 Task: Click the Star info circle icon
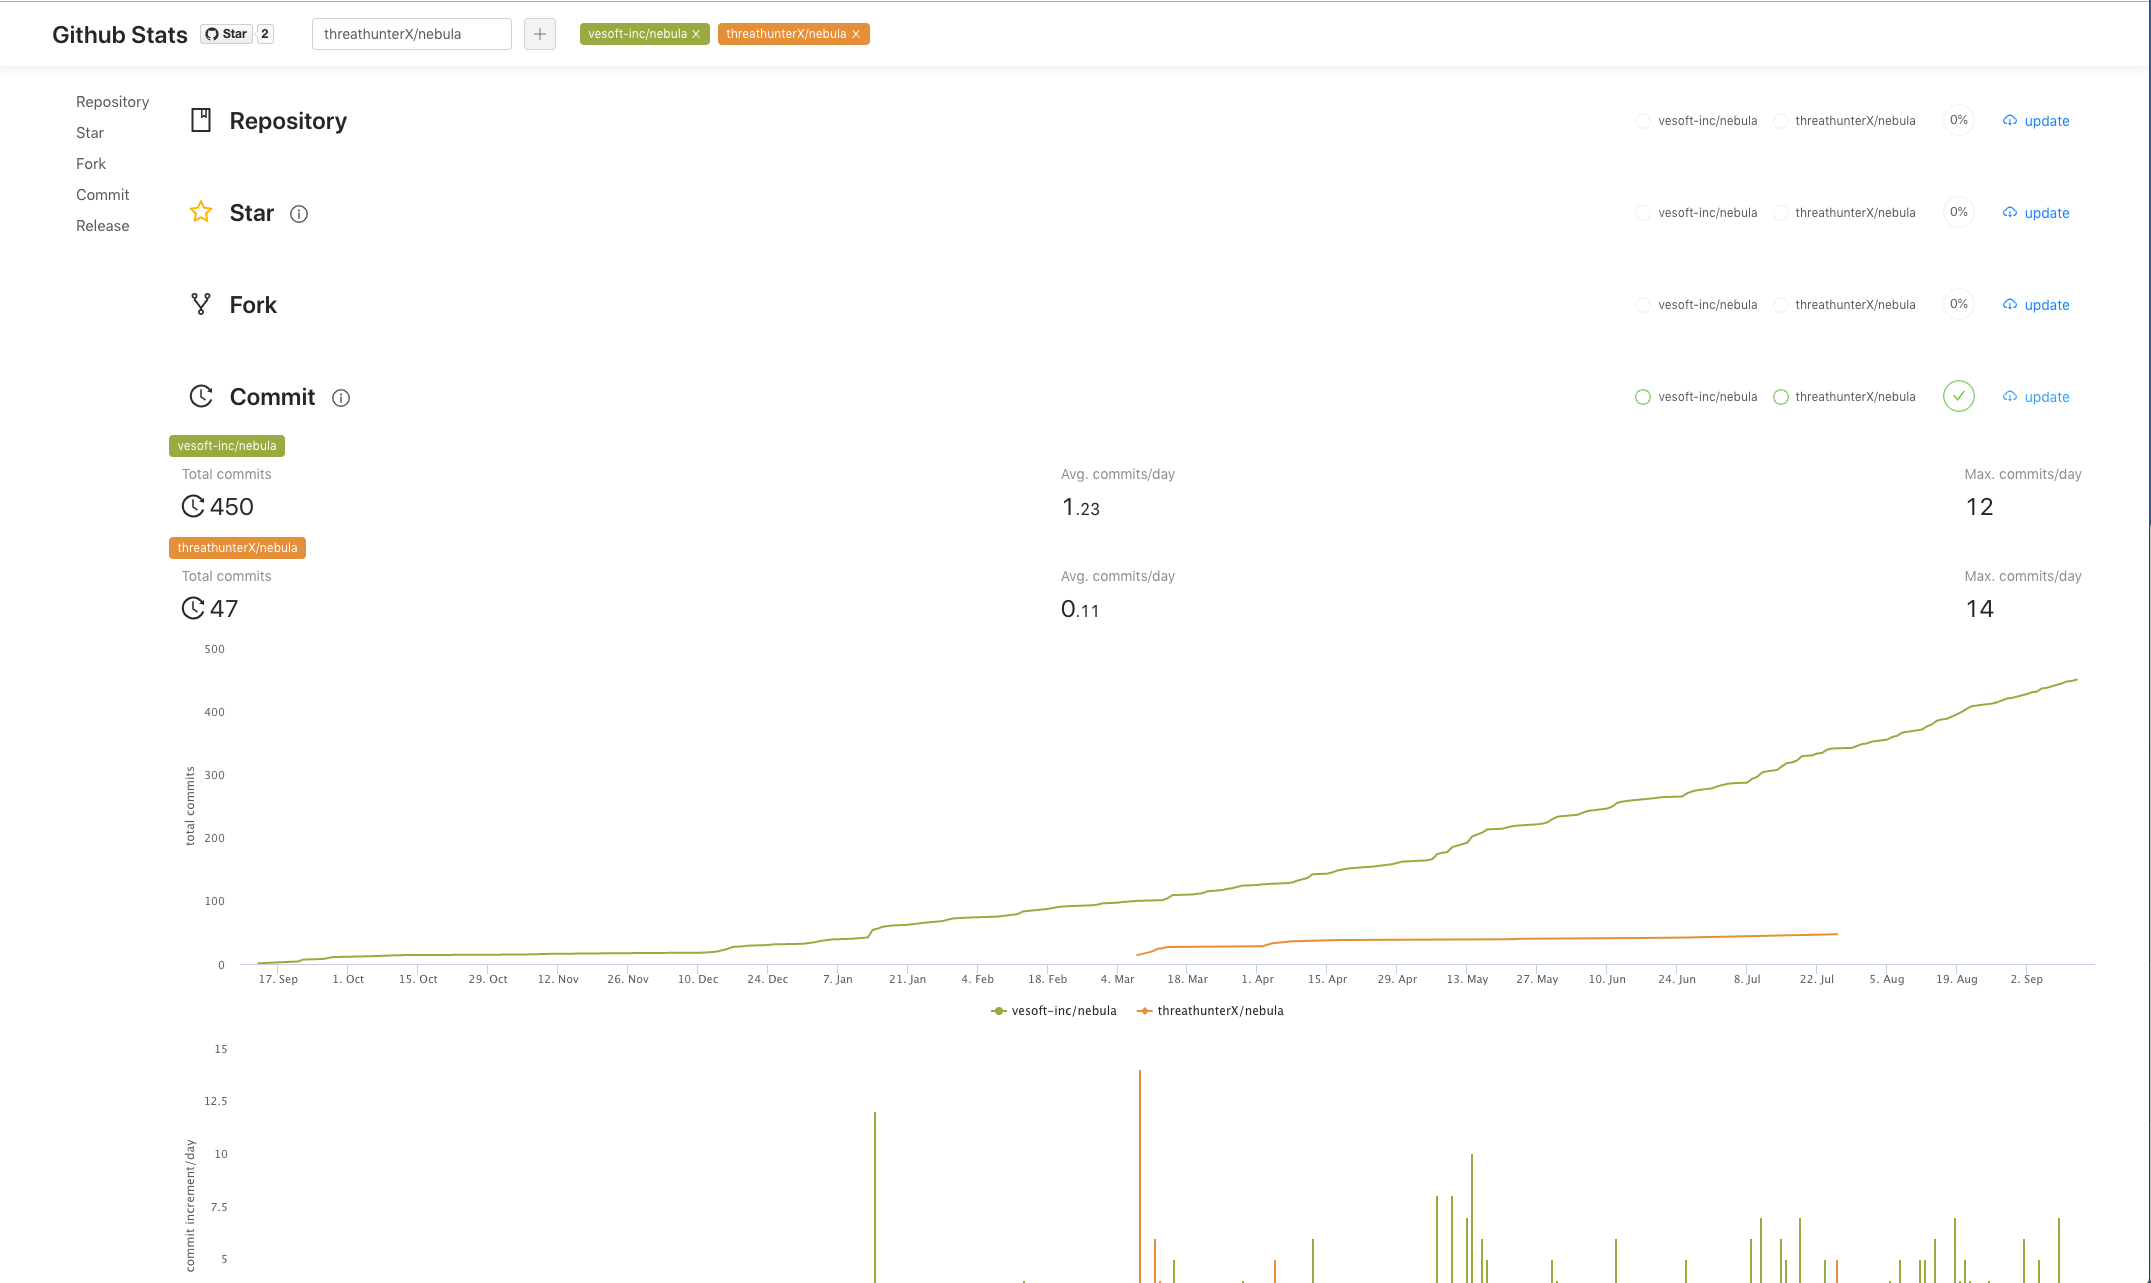(x=299, y=214)
